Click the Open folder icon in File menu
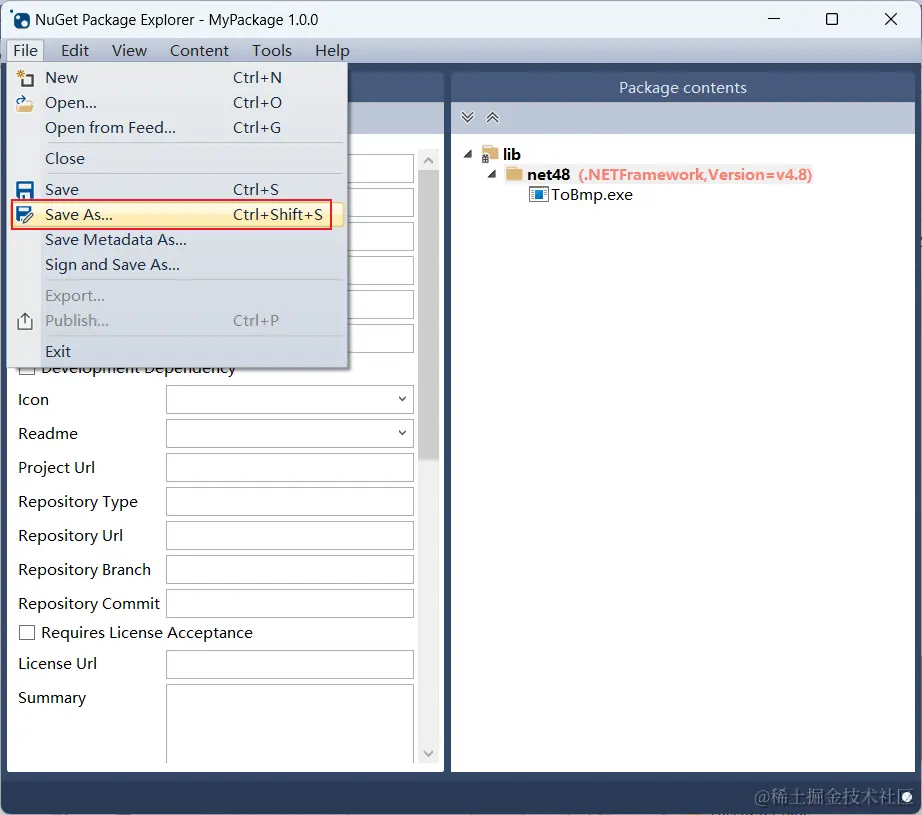Screen dimensions: 922x815 (x=24, y=103)
